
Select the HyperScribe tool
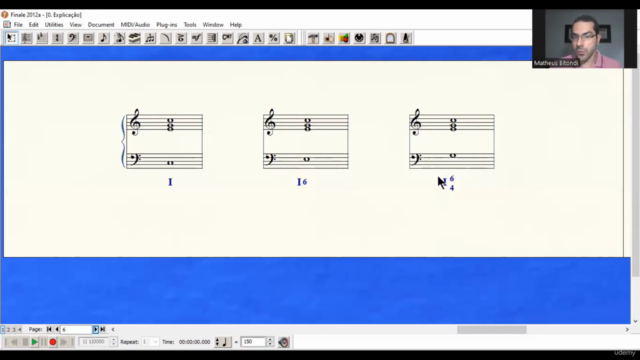(135, 38)
